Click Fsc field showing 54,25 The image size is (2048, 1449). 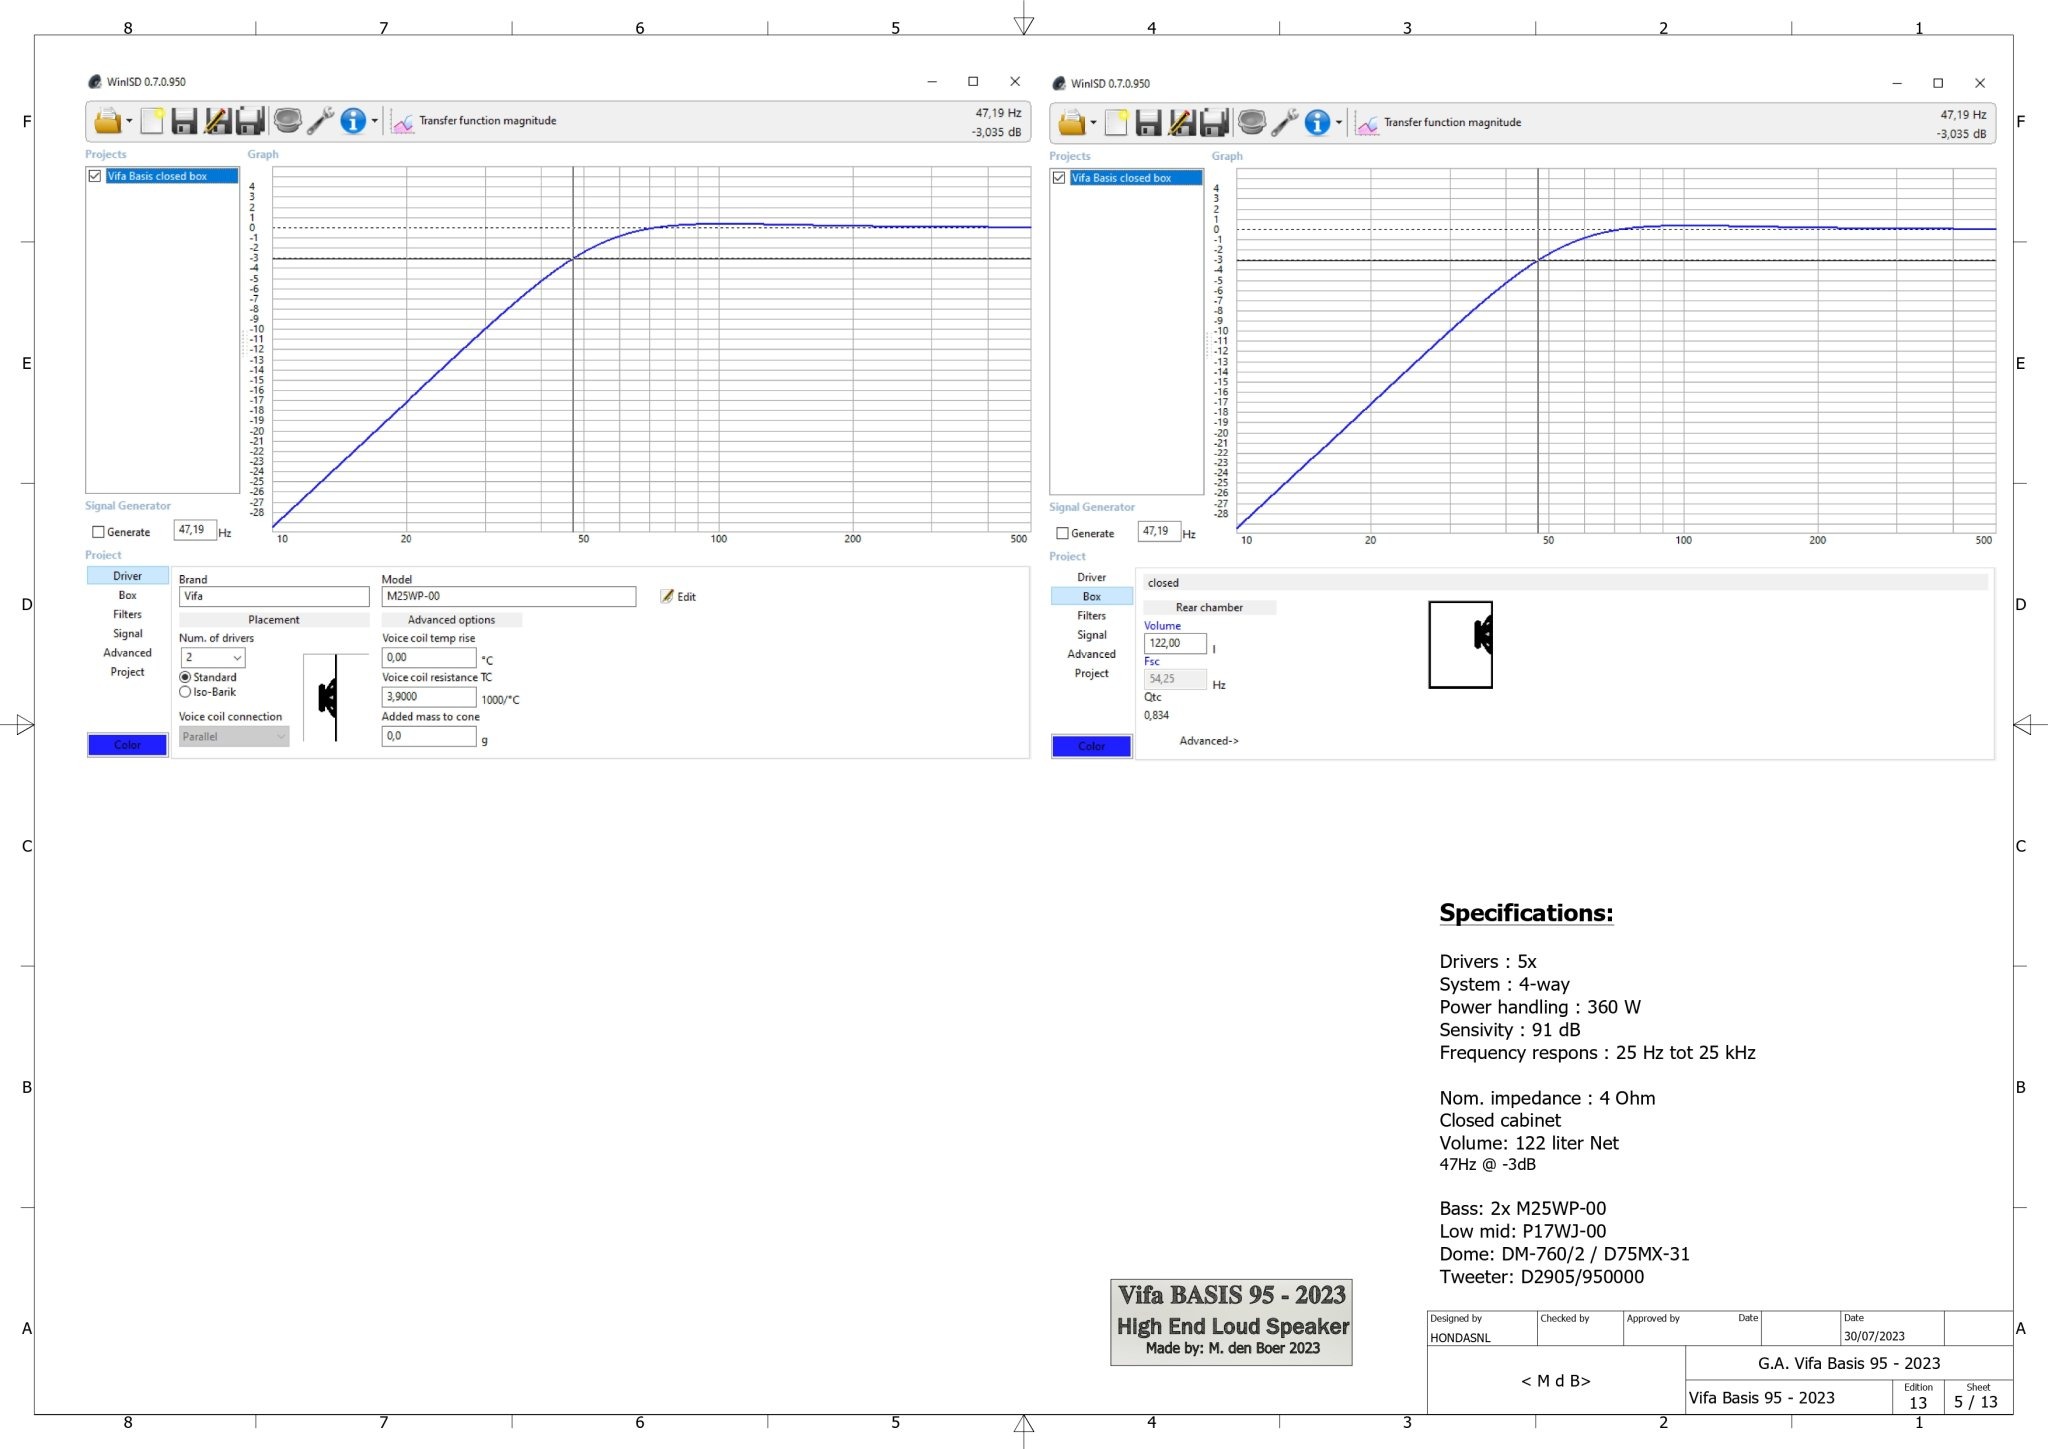[1175, 680]
